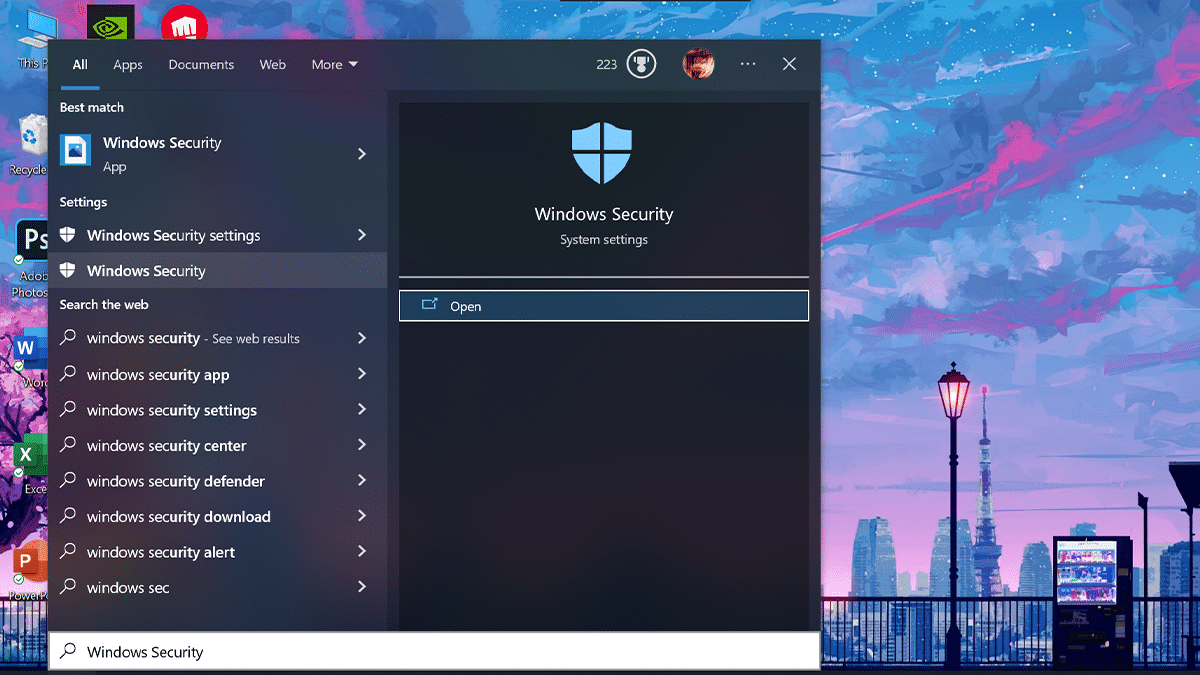Choose the 'windows security defender' suggestion
The height and width of the screenshot is (675, 1200).
[x=217, y=481]
